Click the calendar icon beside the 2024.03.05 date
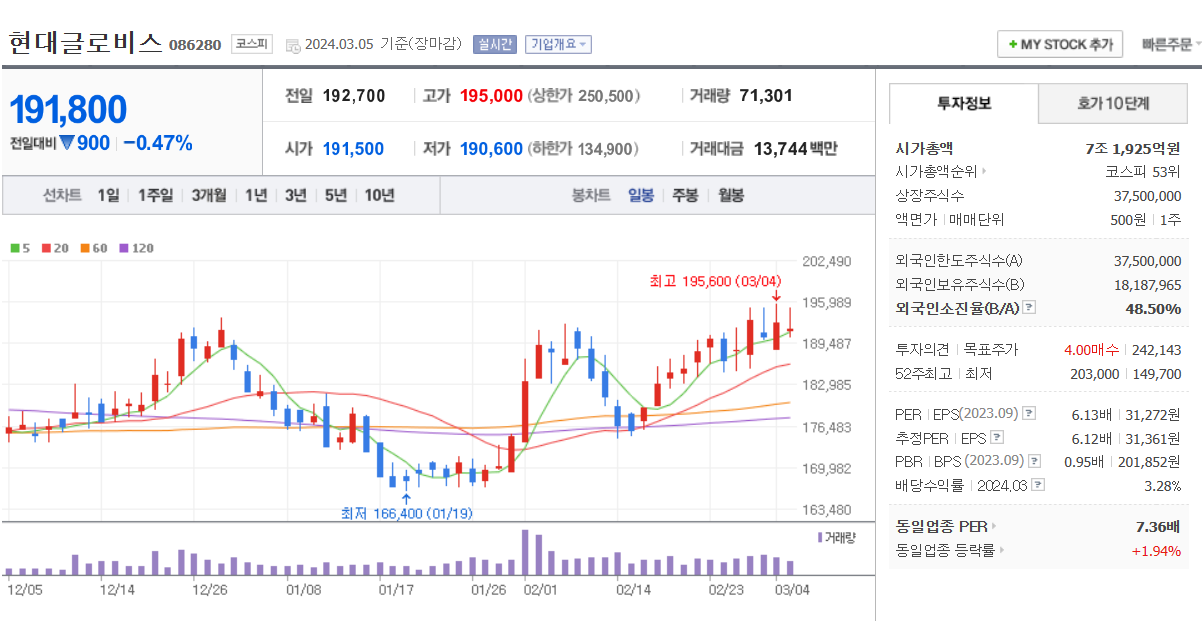Screen dimensions: 1203x621 click(x=292, y=45)
